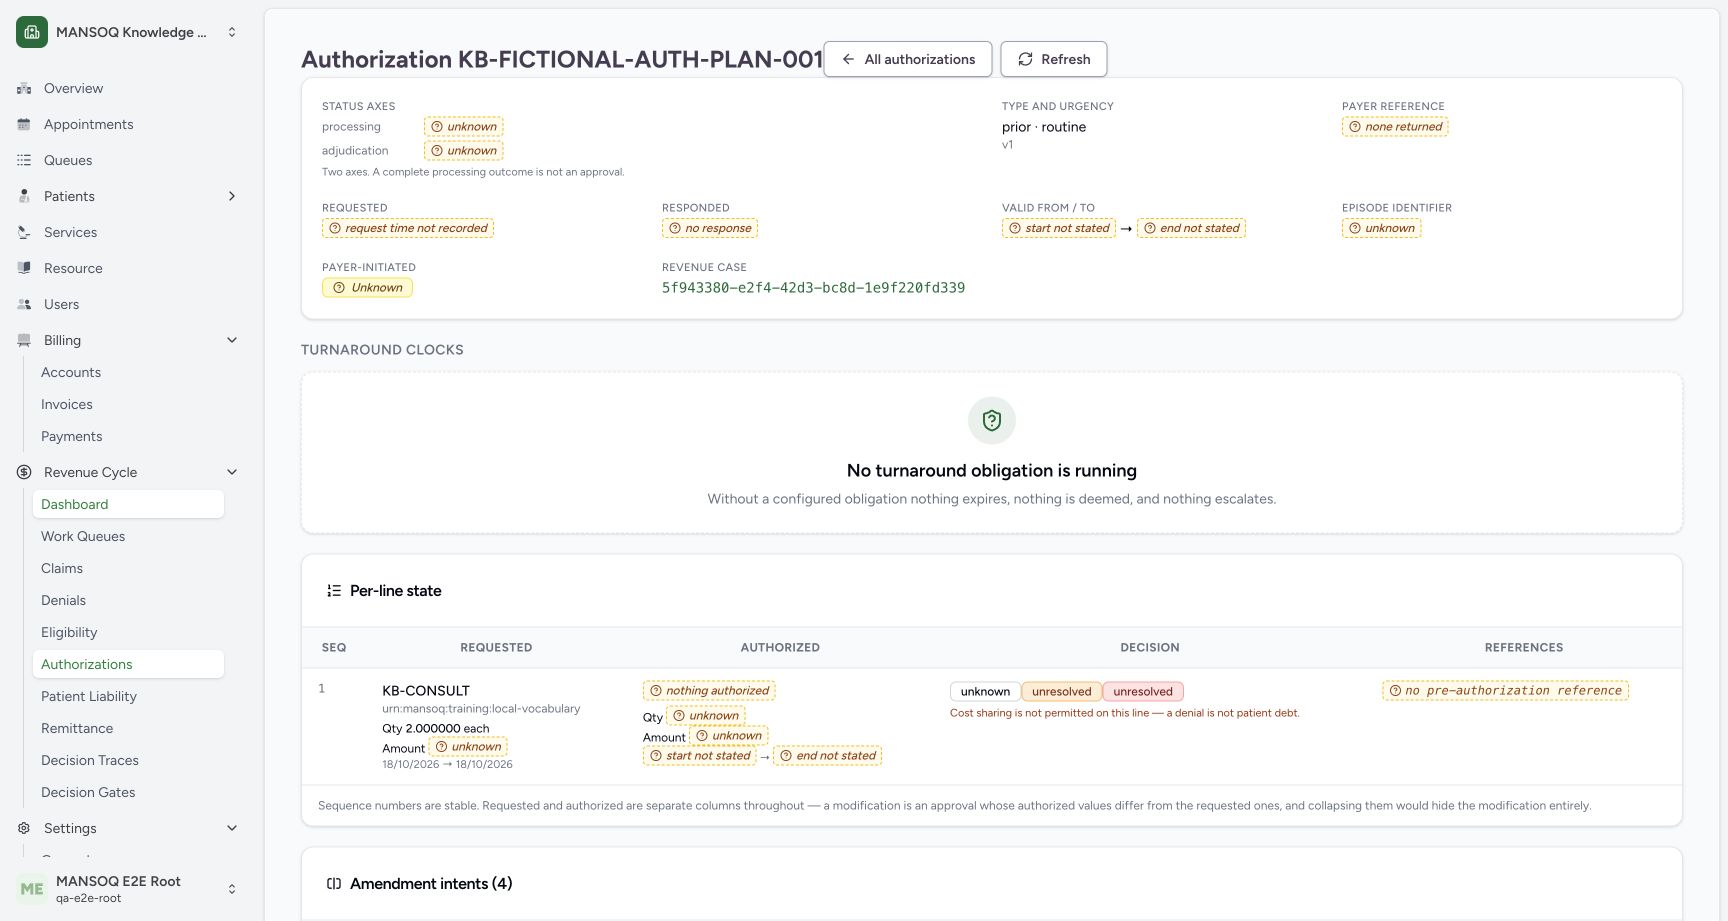The width and height of the screenshot is (1728, 921).
Task: Collapse the Revenue Cycle section chevron
Action: click(x=232, y=472)
